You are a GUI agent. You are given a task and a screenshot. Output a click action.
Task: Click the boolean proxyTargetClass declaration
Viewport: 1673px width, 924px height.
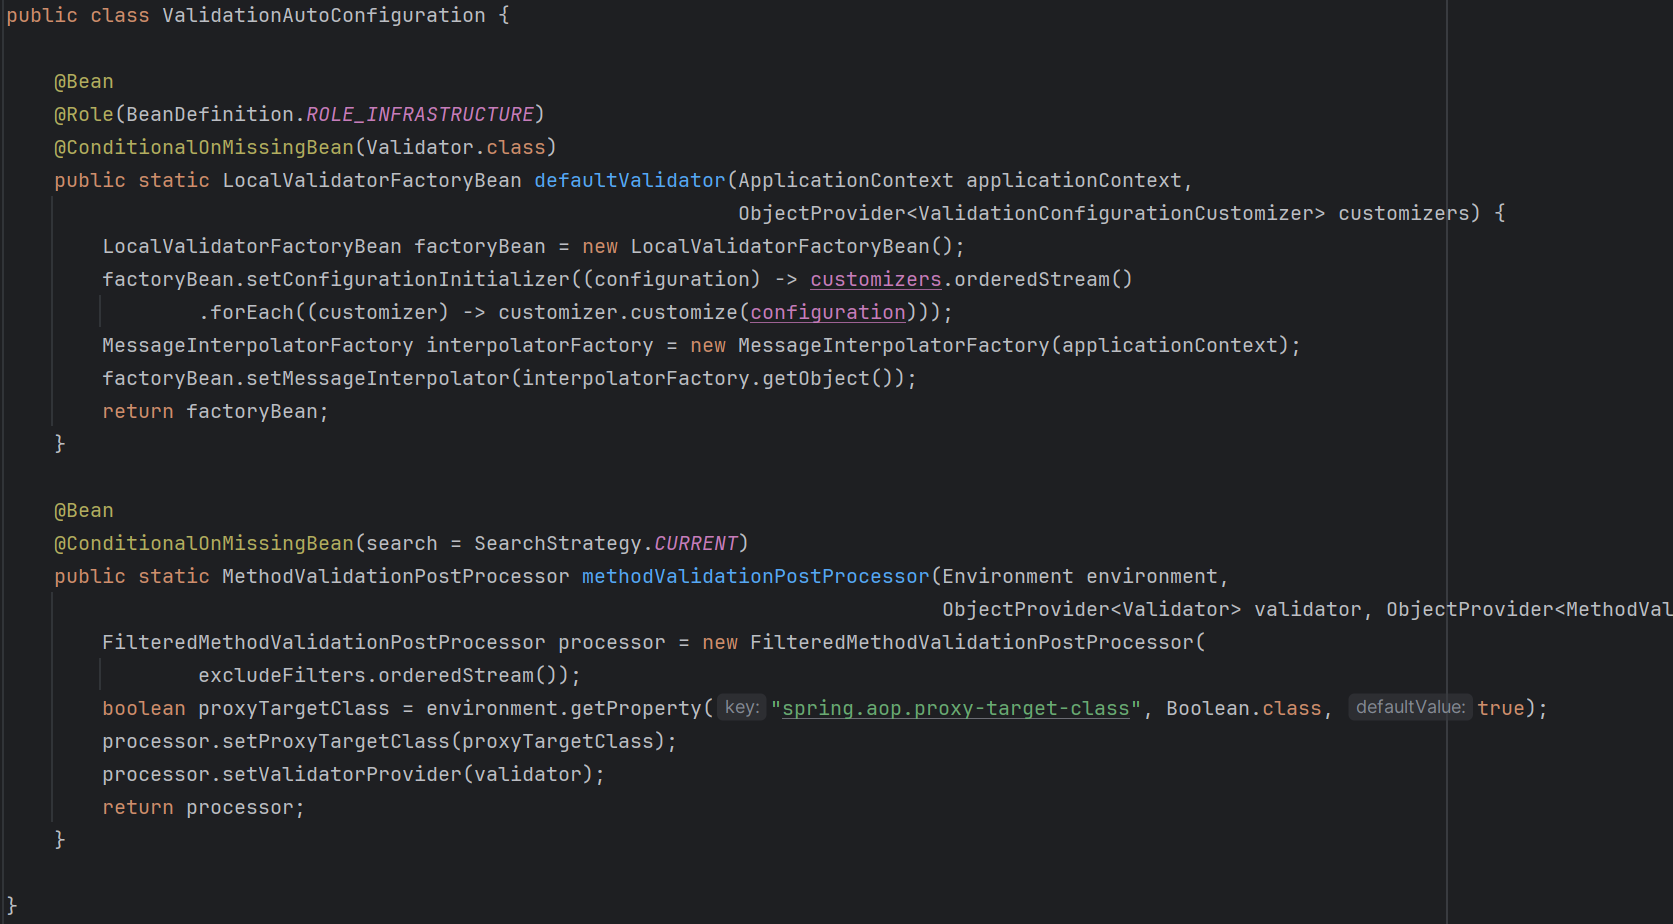coord(246,708)
